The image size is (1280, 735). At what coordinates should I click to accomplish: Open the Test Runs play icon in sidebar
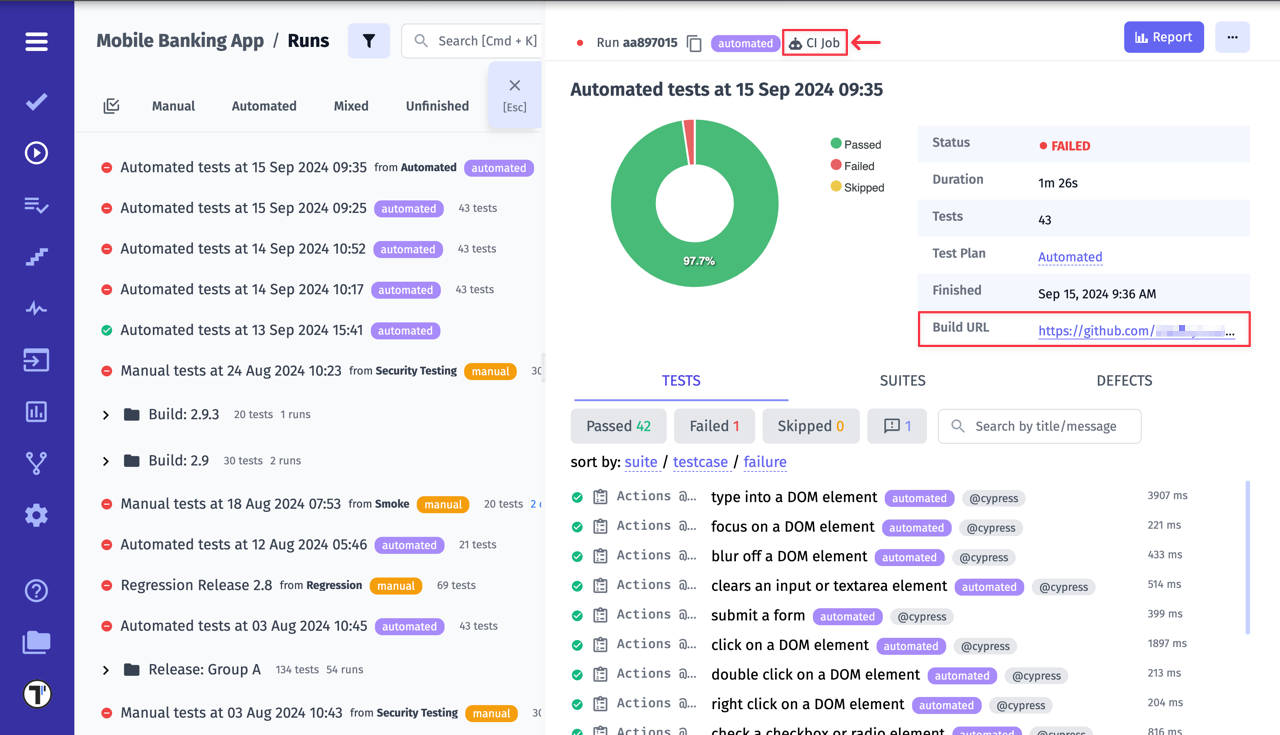tap(36, 153)
